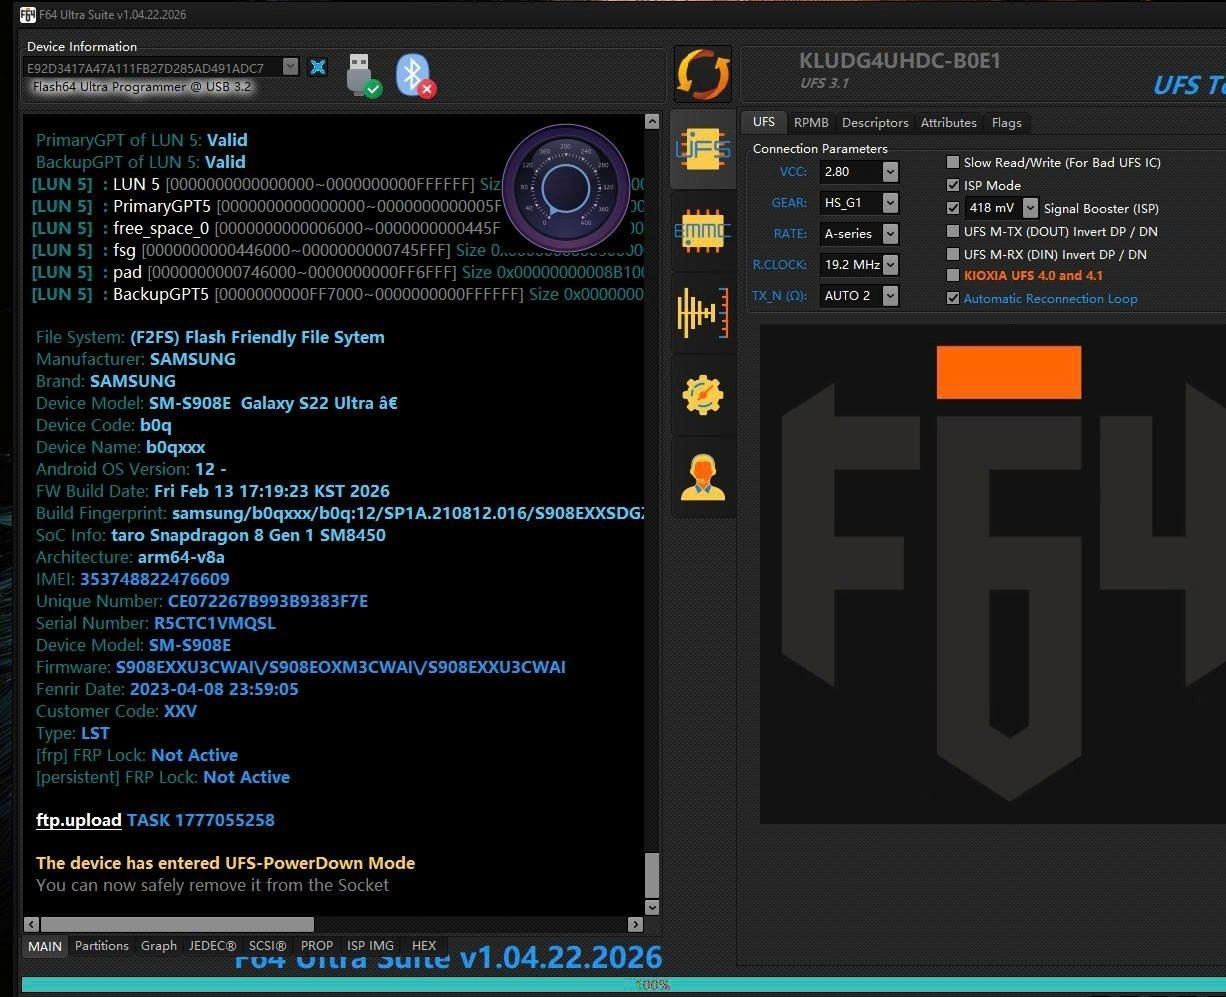Select the ISP IMG bottom tab
The image size is (1226, 997).
click(371, 946)
